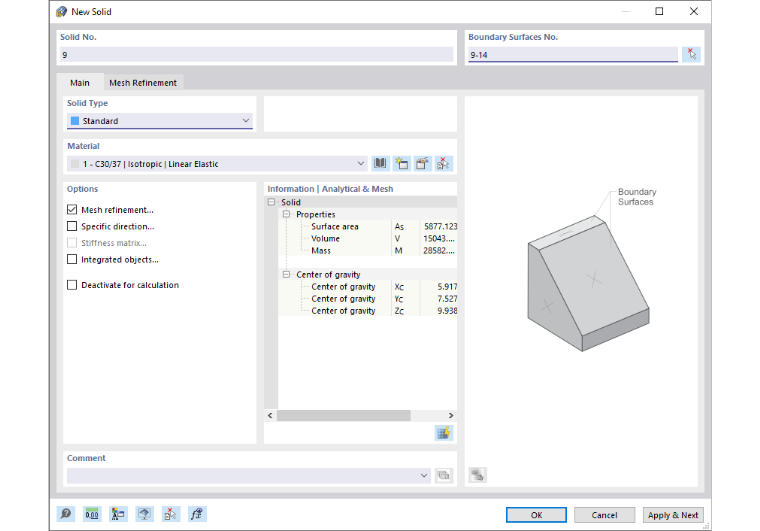This screenshot has height=531, width=760.
Task: Open the Comment dropdown arrow
Action: [424, 475]
